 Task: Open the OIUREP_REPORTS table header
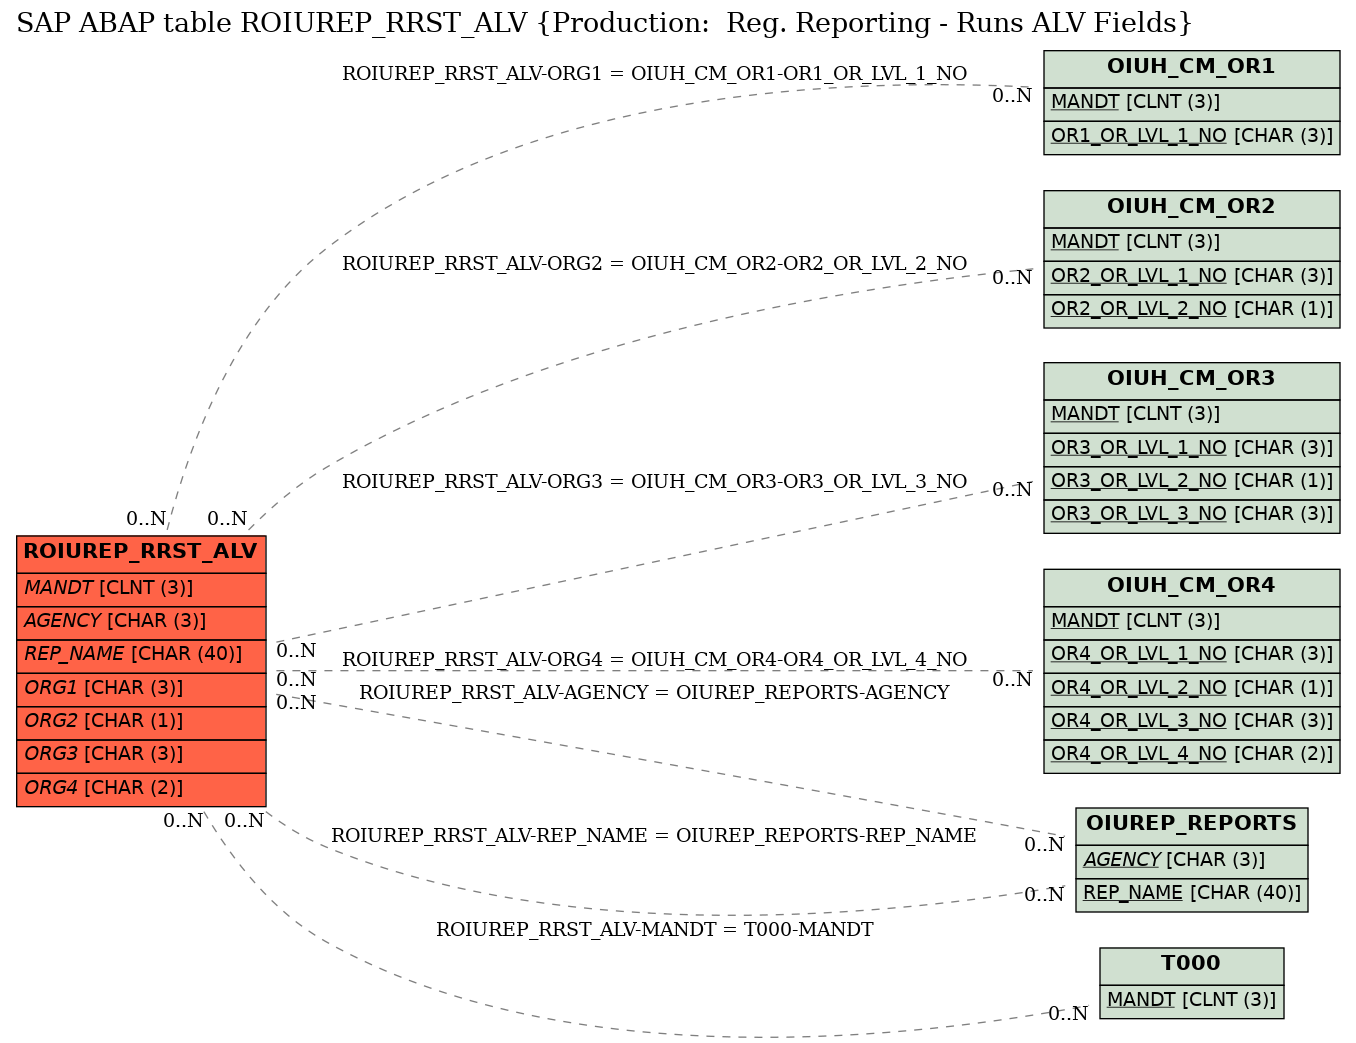coord(1191,825)
